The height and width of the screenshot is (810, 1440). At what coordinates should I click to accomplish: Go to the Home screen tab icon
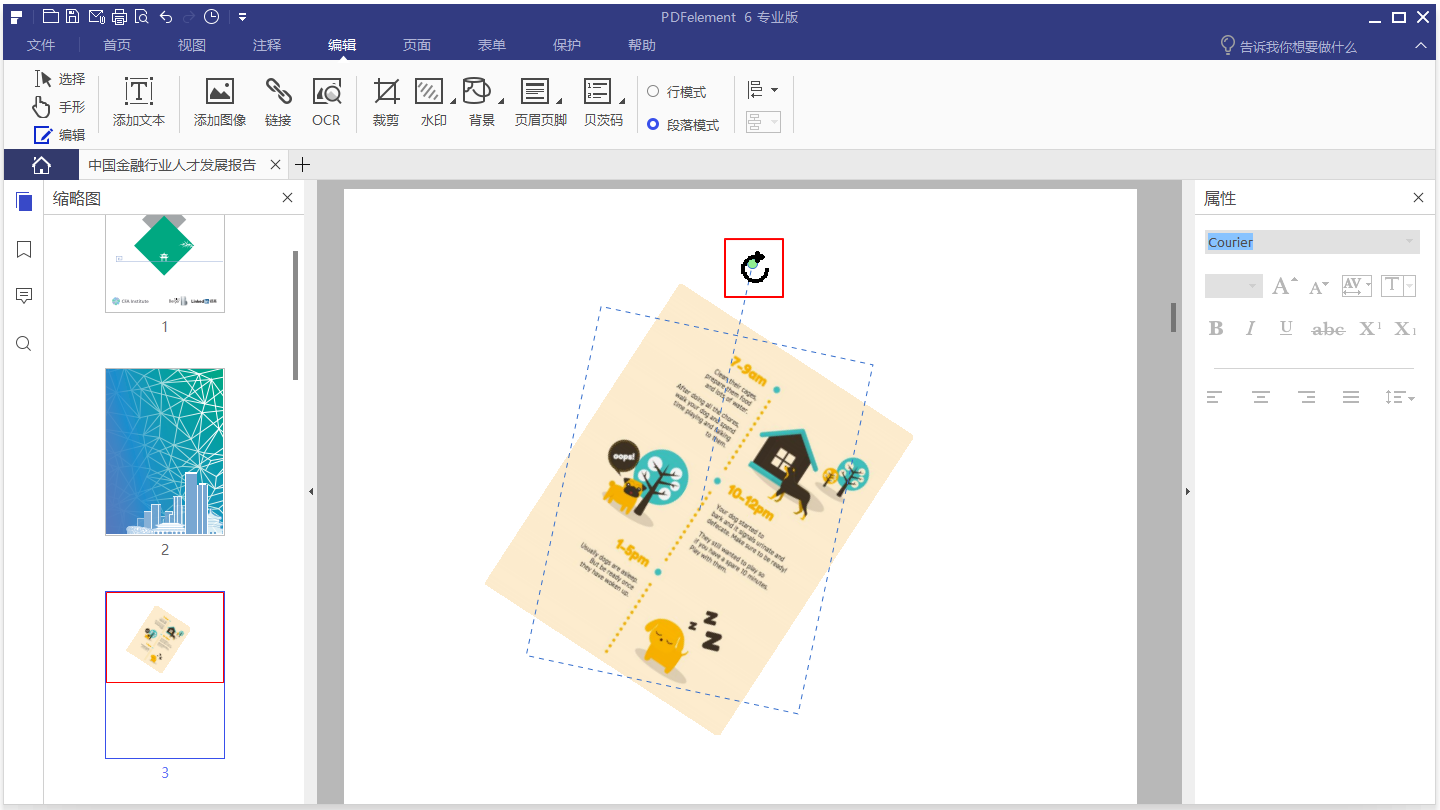(41, 165)
